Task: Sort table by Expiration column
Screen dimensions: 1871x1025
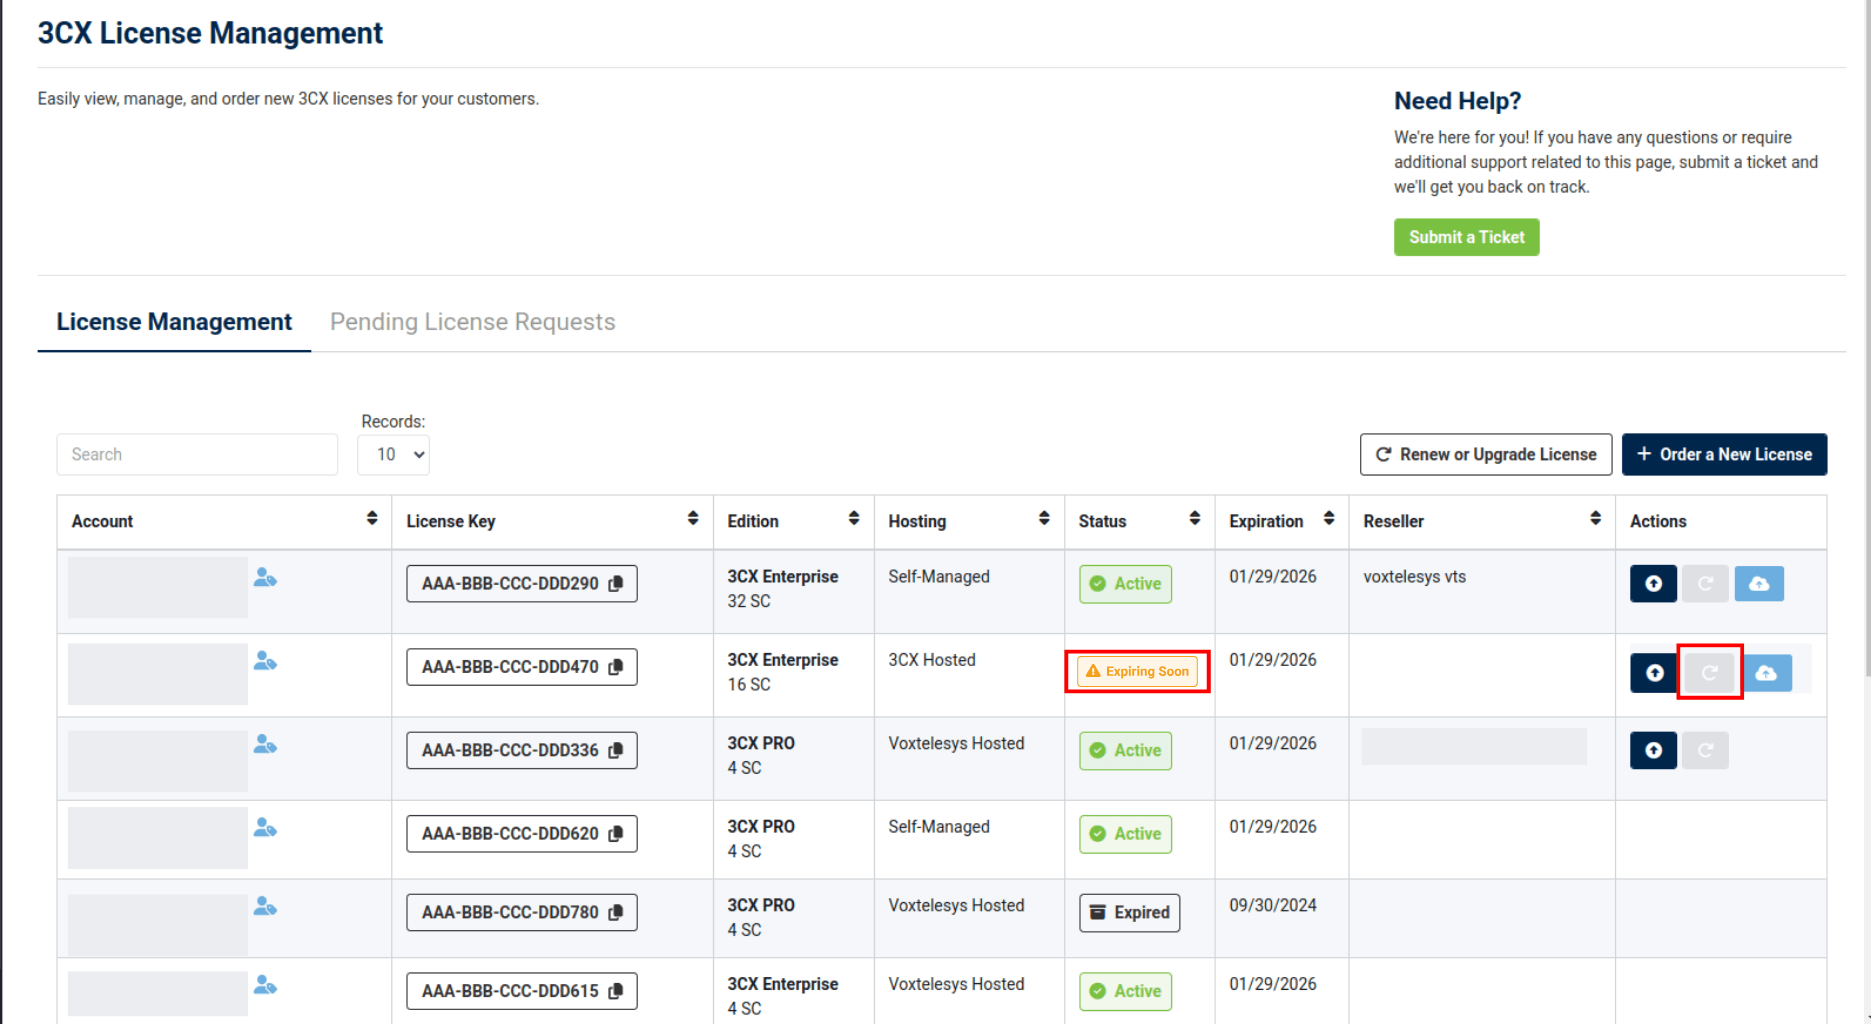Action: click(1329, 519)
